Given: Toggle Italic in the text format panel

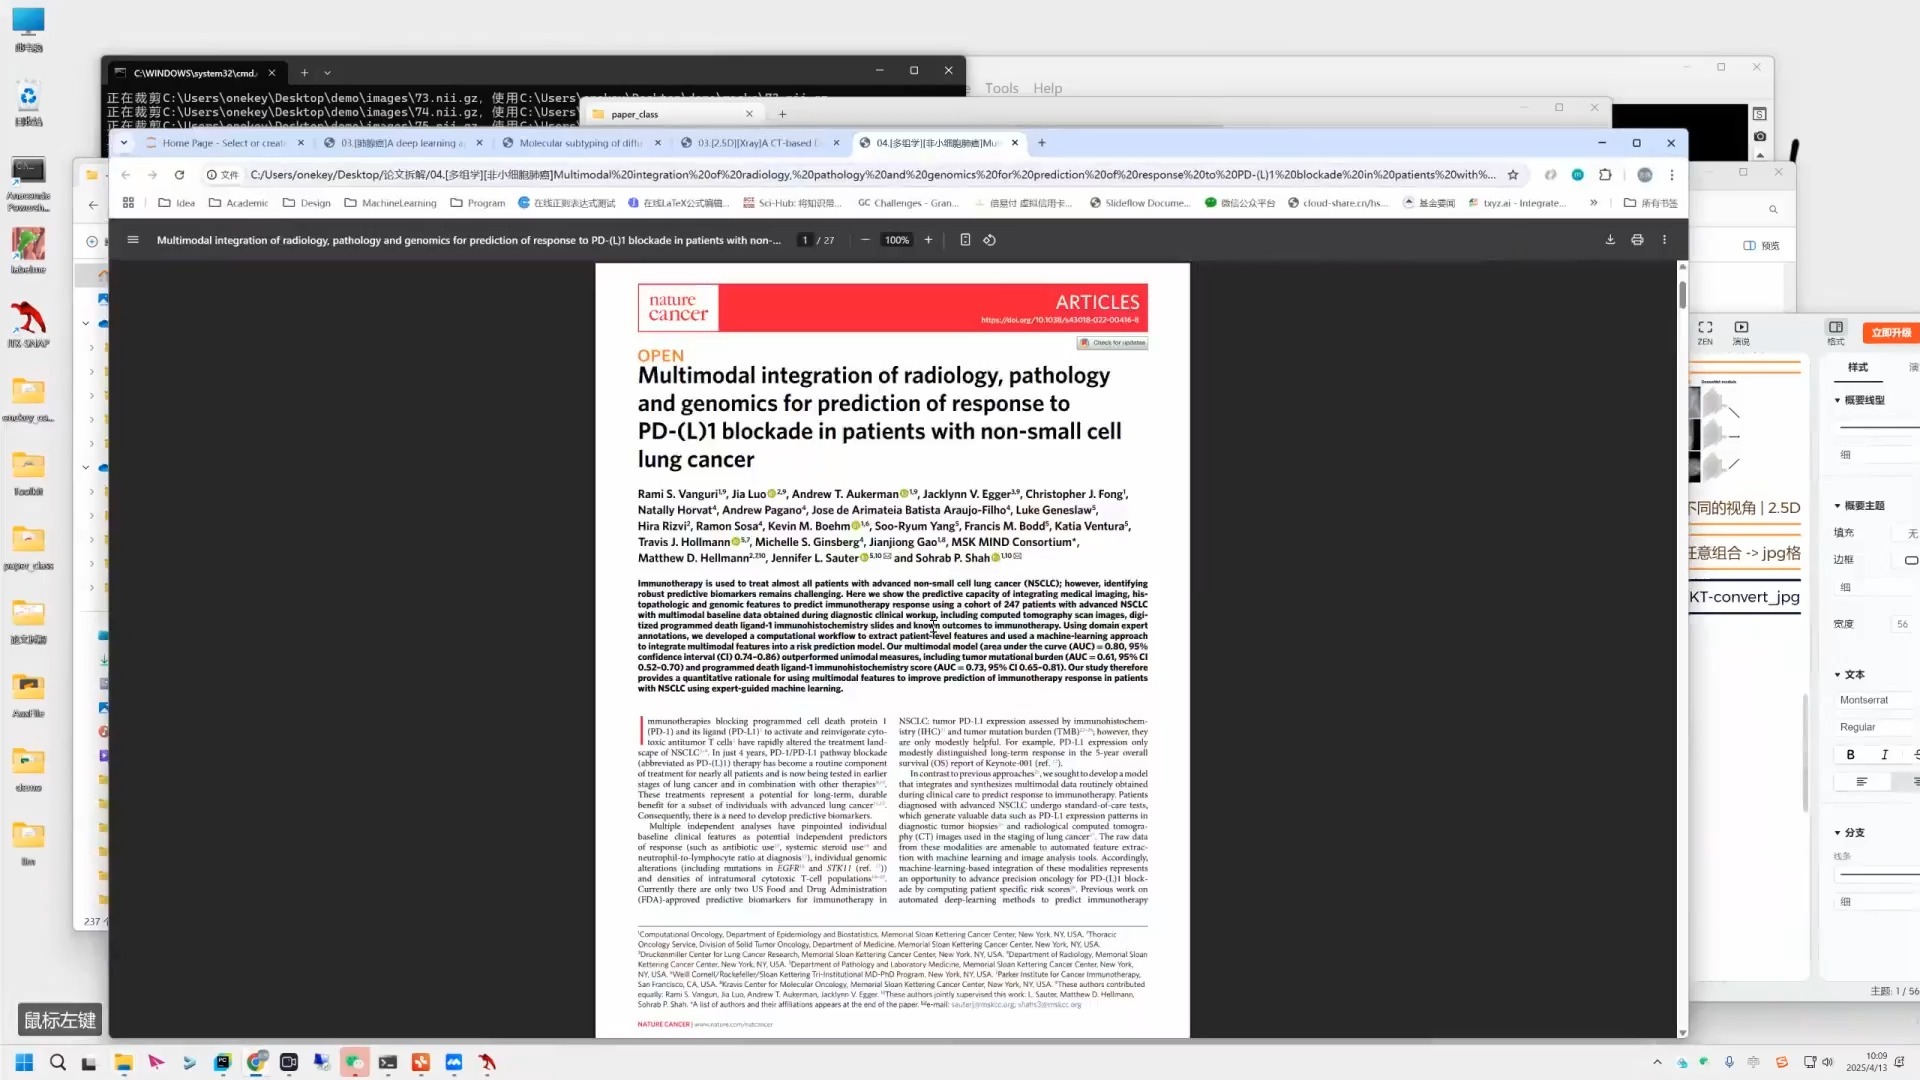Looking at the screenshot, I should (1884, 755).
